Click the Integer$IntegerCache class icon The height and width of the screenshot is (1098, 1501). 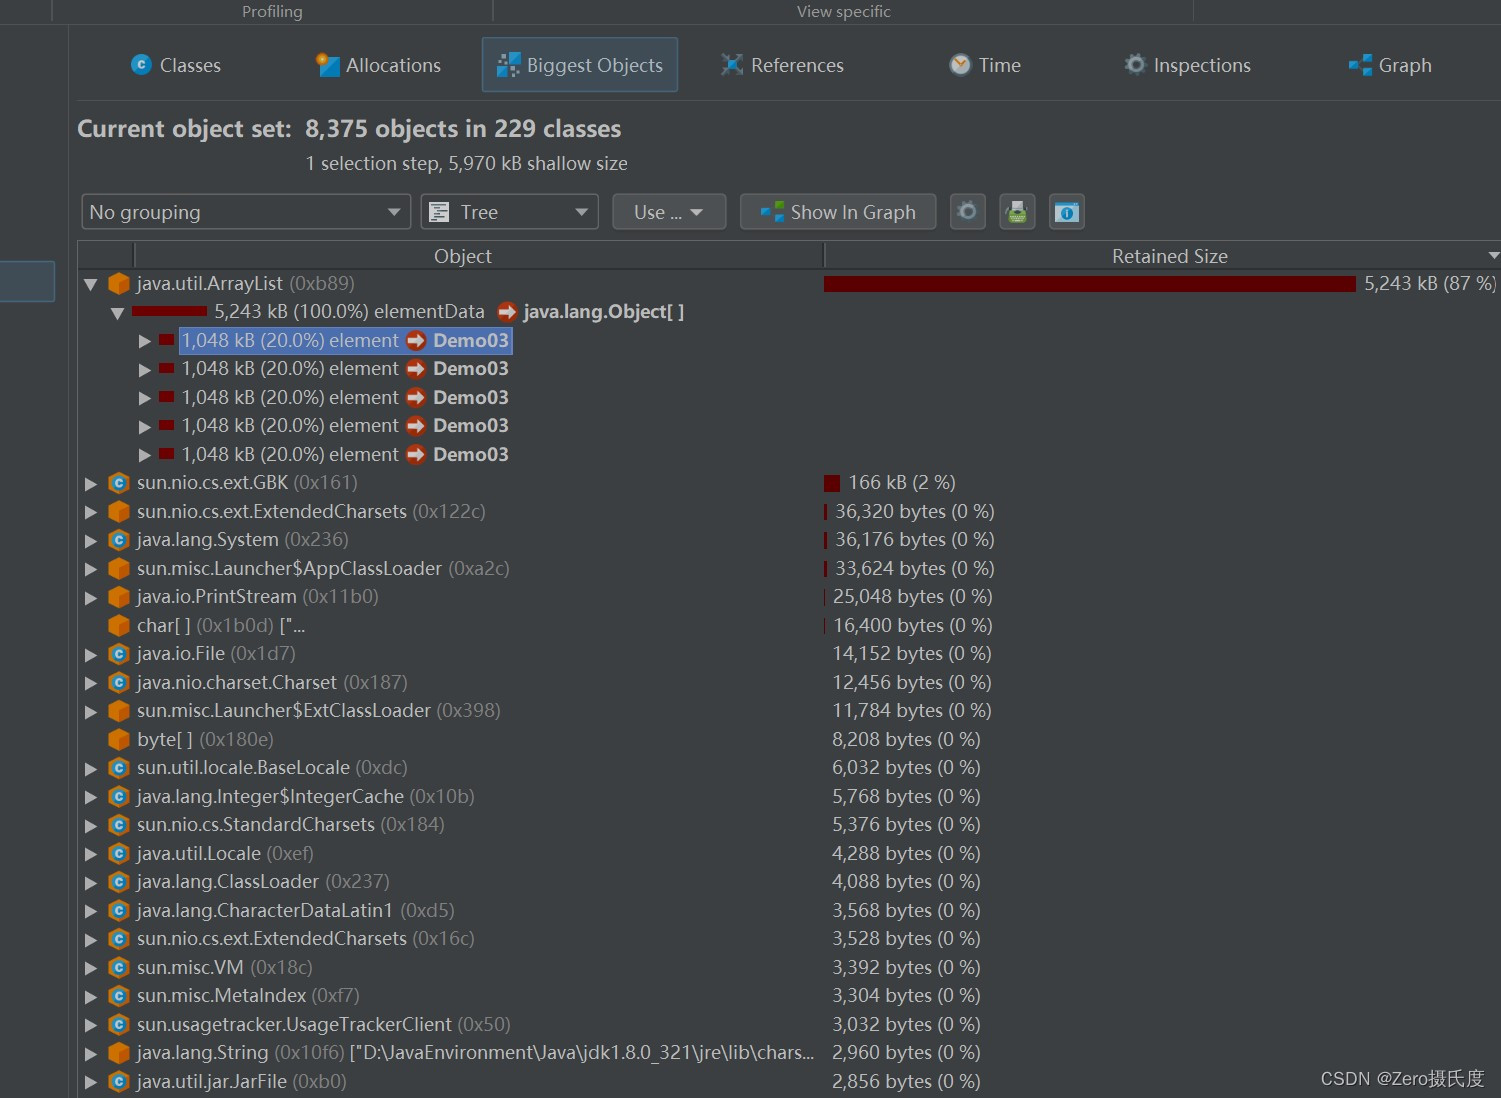pos(119,797)
